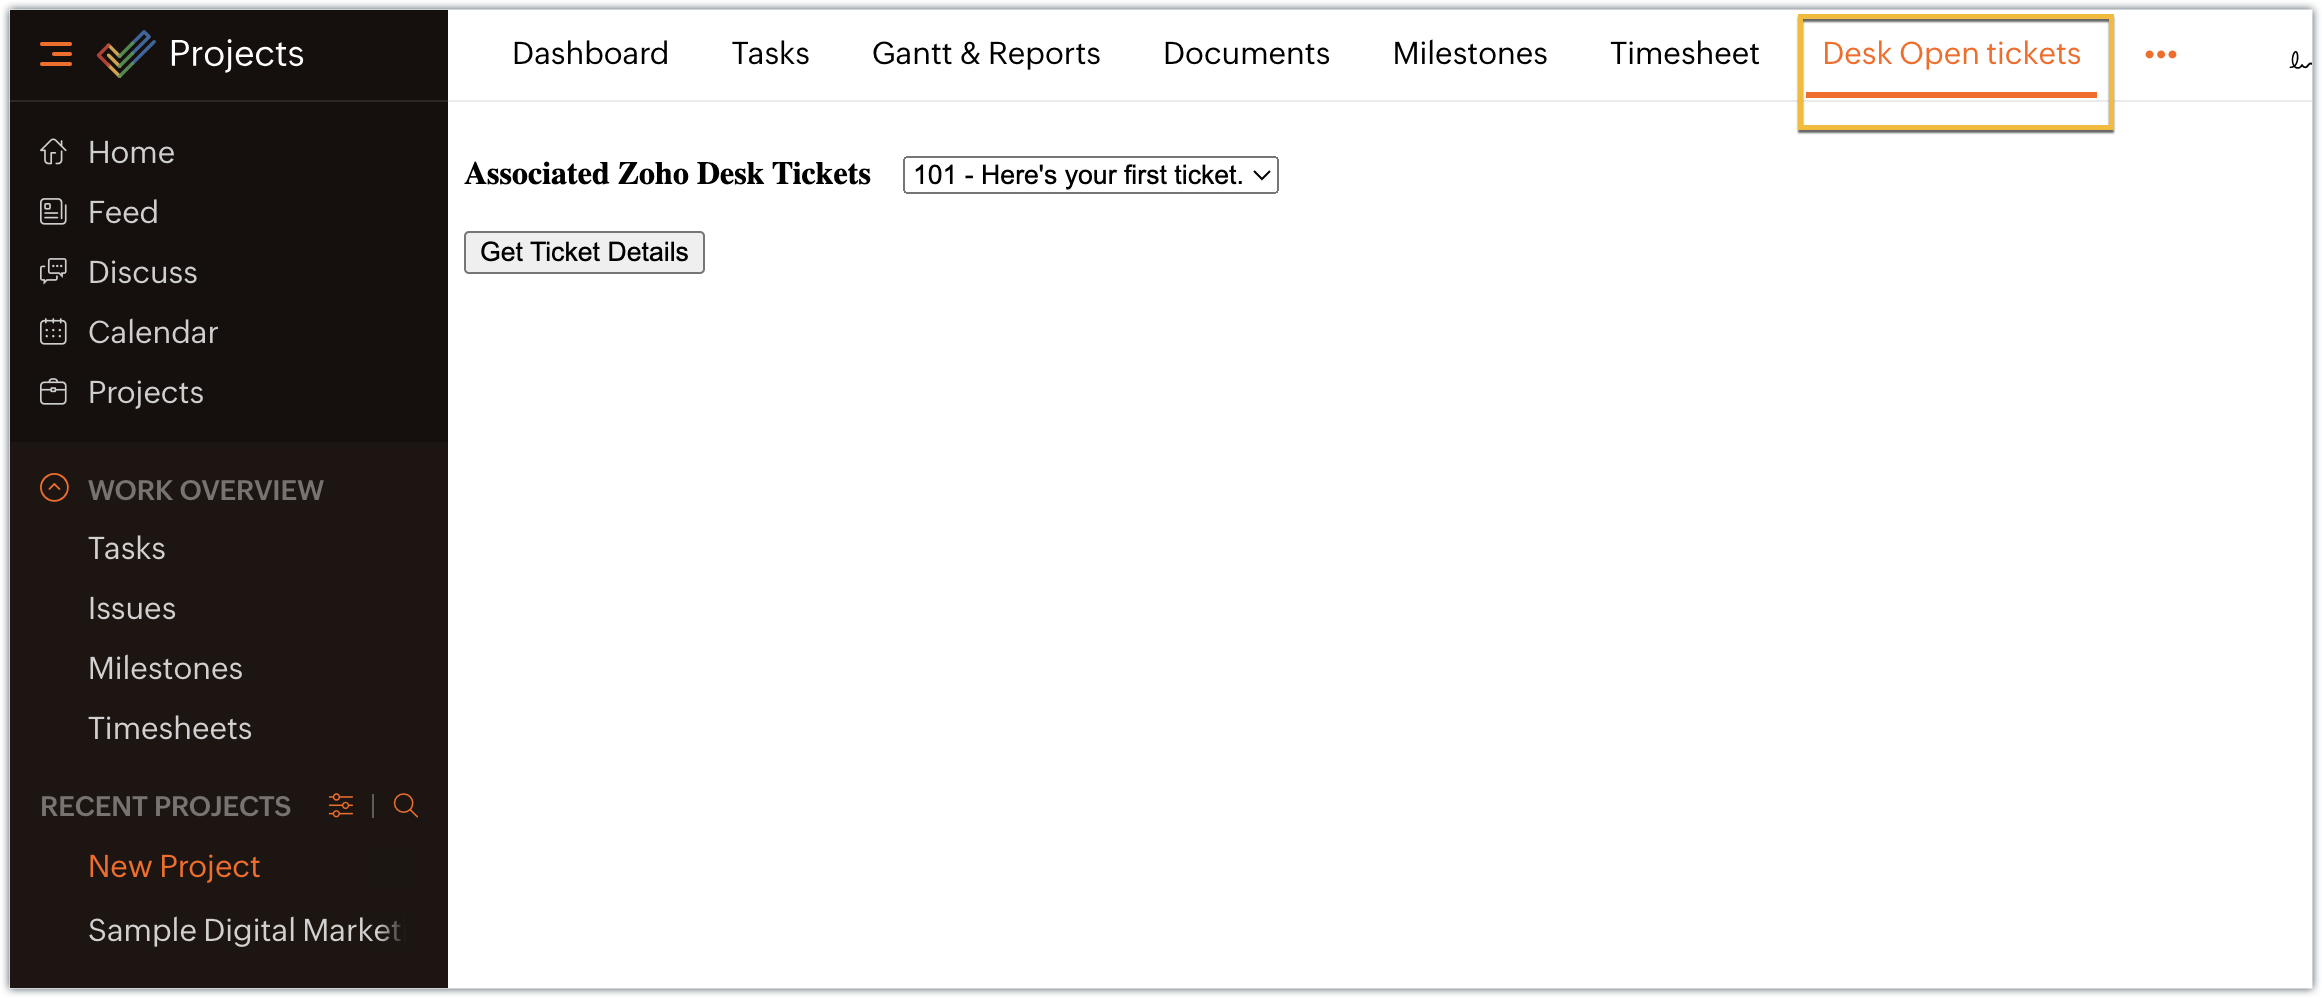Open the hamburger navigation menu

[56, 55]
